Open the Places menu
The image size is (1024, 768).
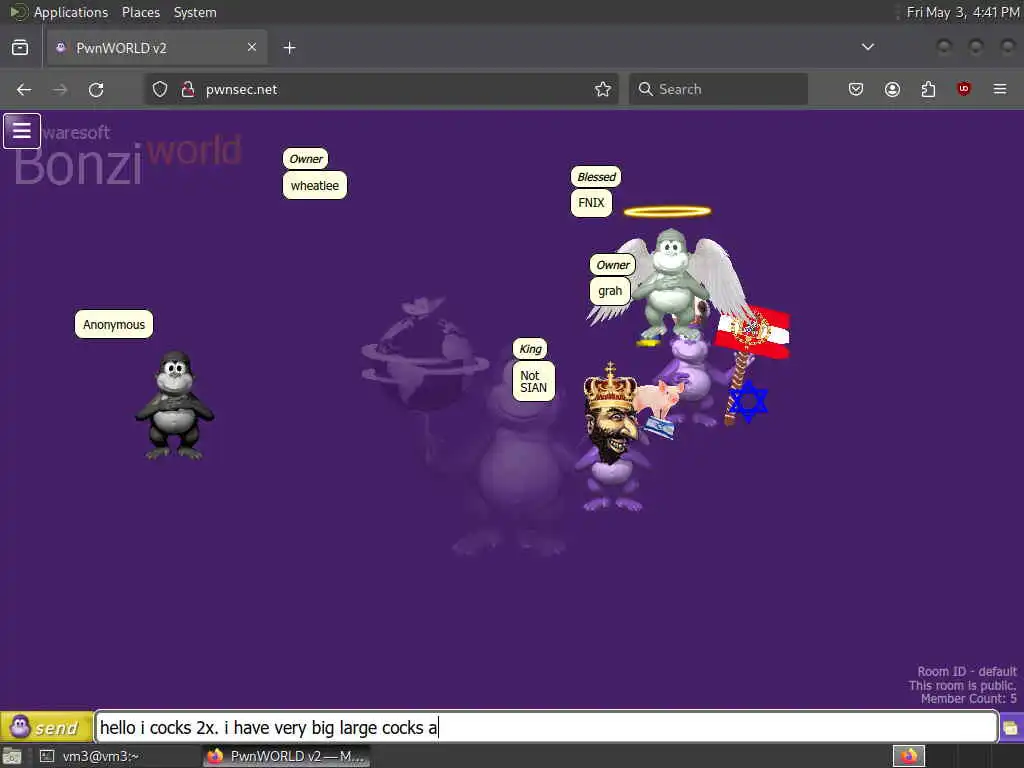(x=140, y=12)
